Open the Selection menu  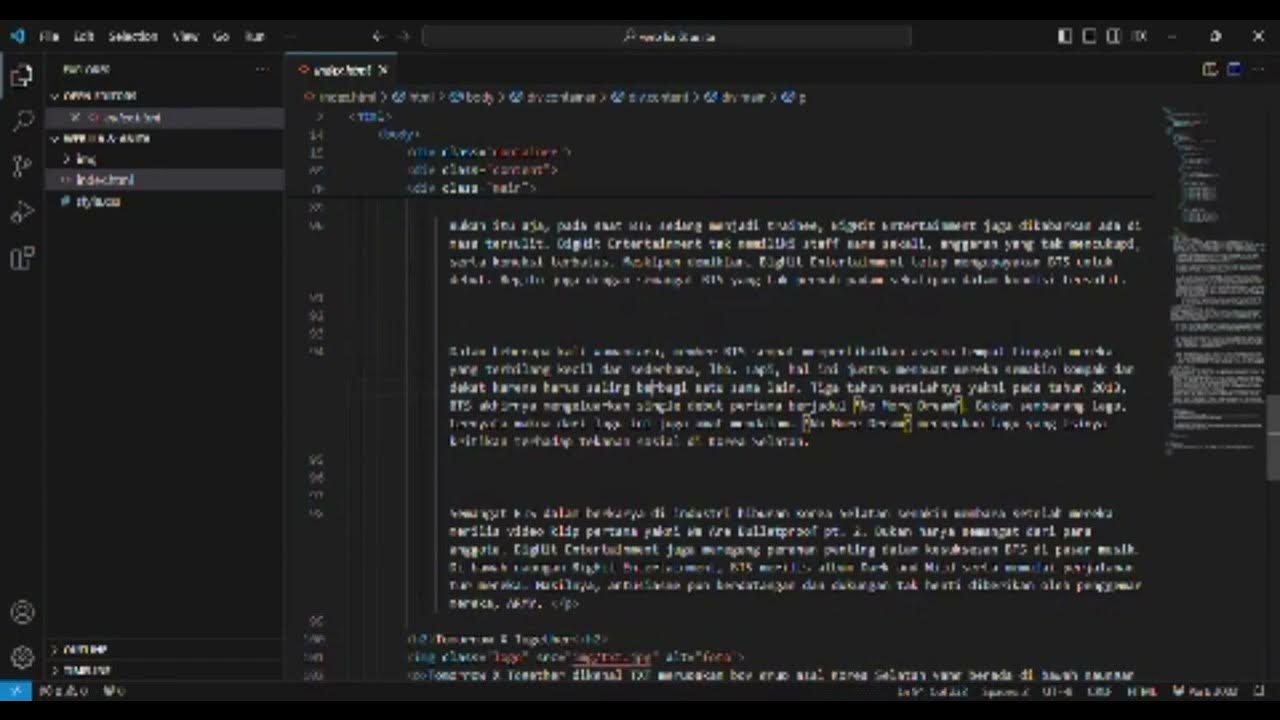(x=133, y=36)
